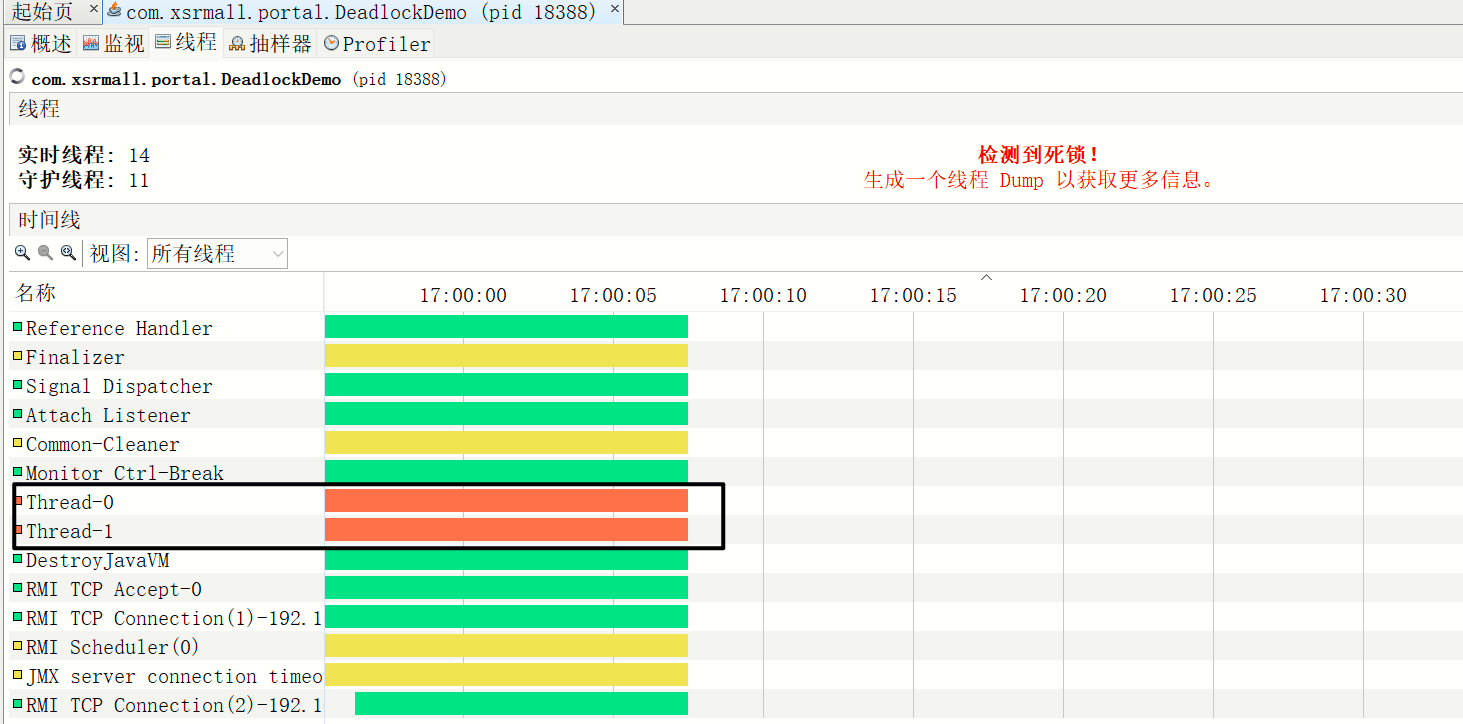Screen dimensions: 1463x724
Task: Click the green Reference Handler timeline bar
Action: [x=506, y=327]
